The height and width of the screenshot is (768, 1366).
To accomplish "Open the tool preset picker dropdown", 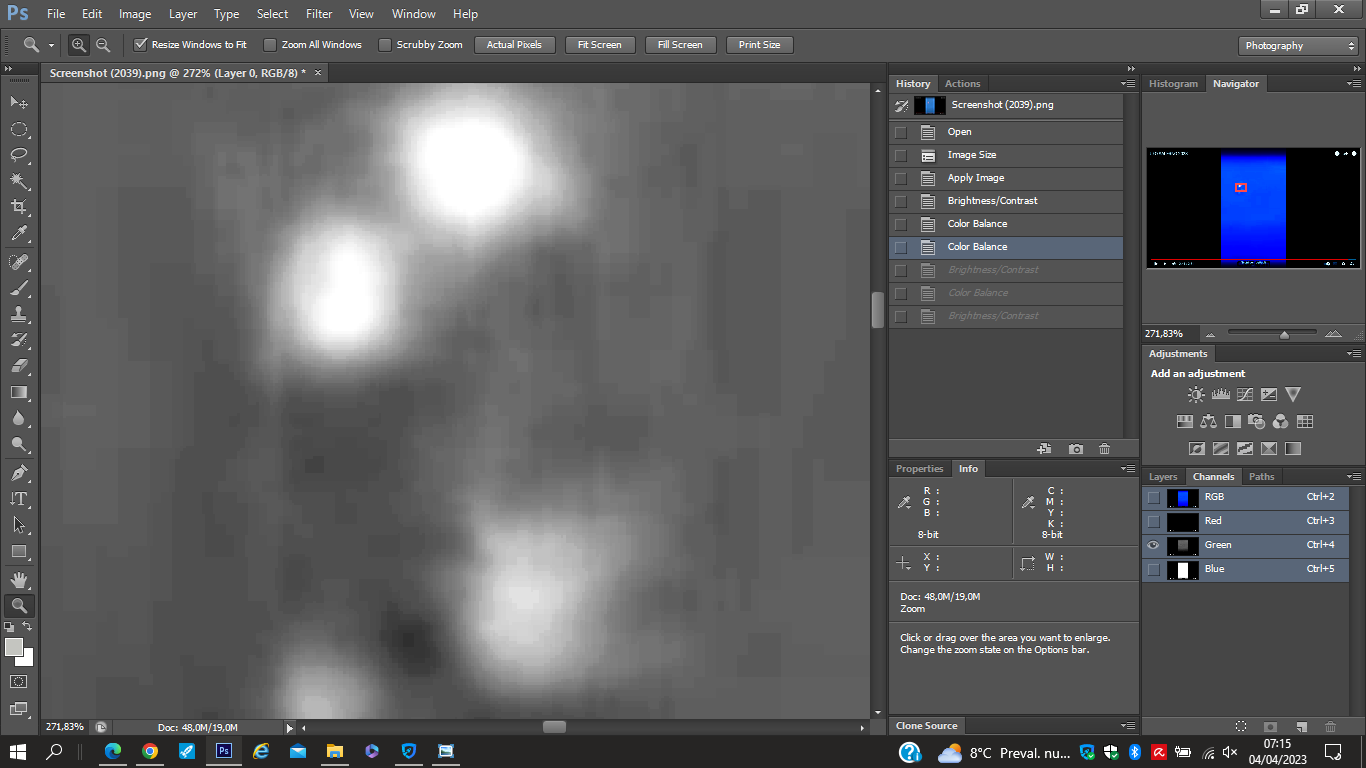I will [x=51, y=45].
